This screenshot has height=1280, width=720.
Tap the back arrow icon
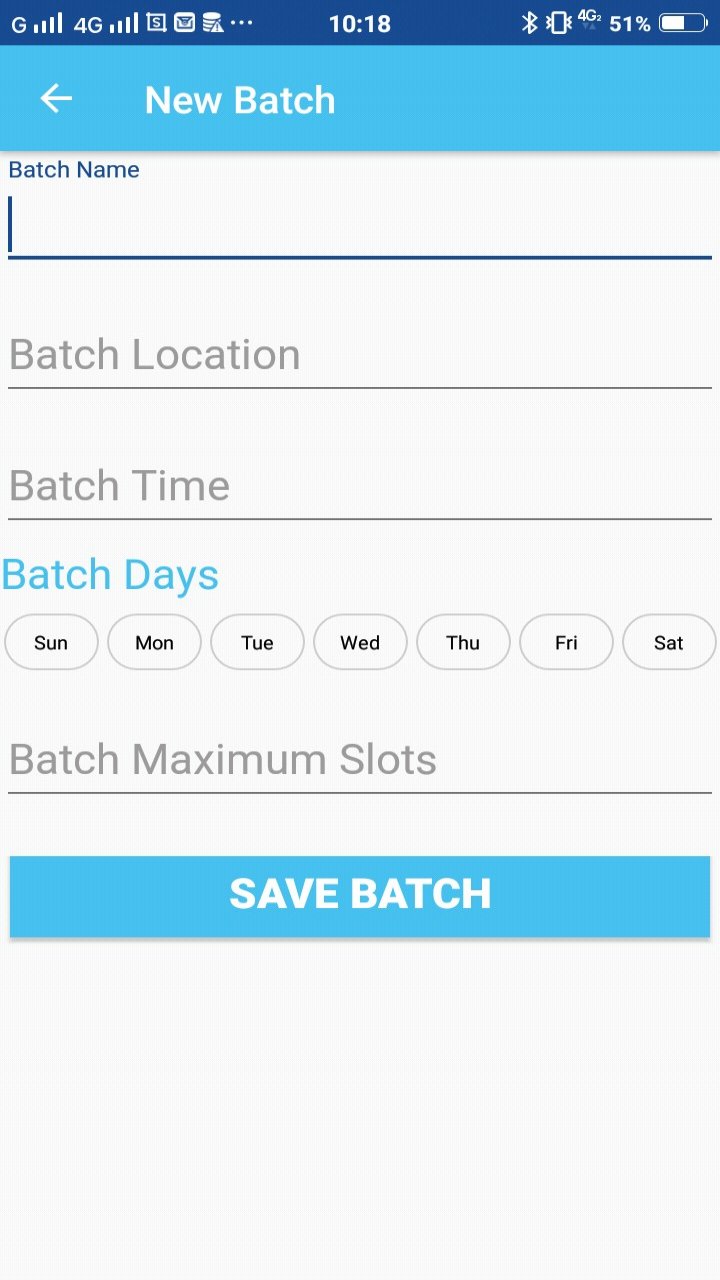click(56, 99)
